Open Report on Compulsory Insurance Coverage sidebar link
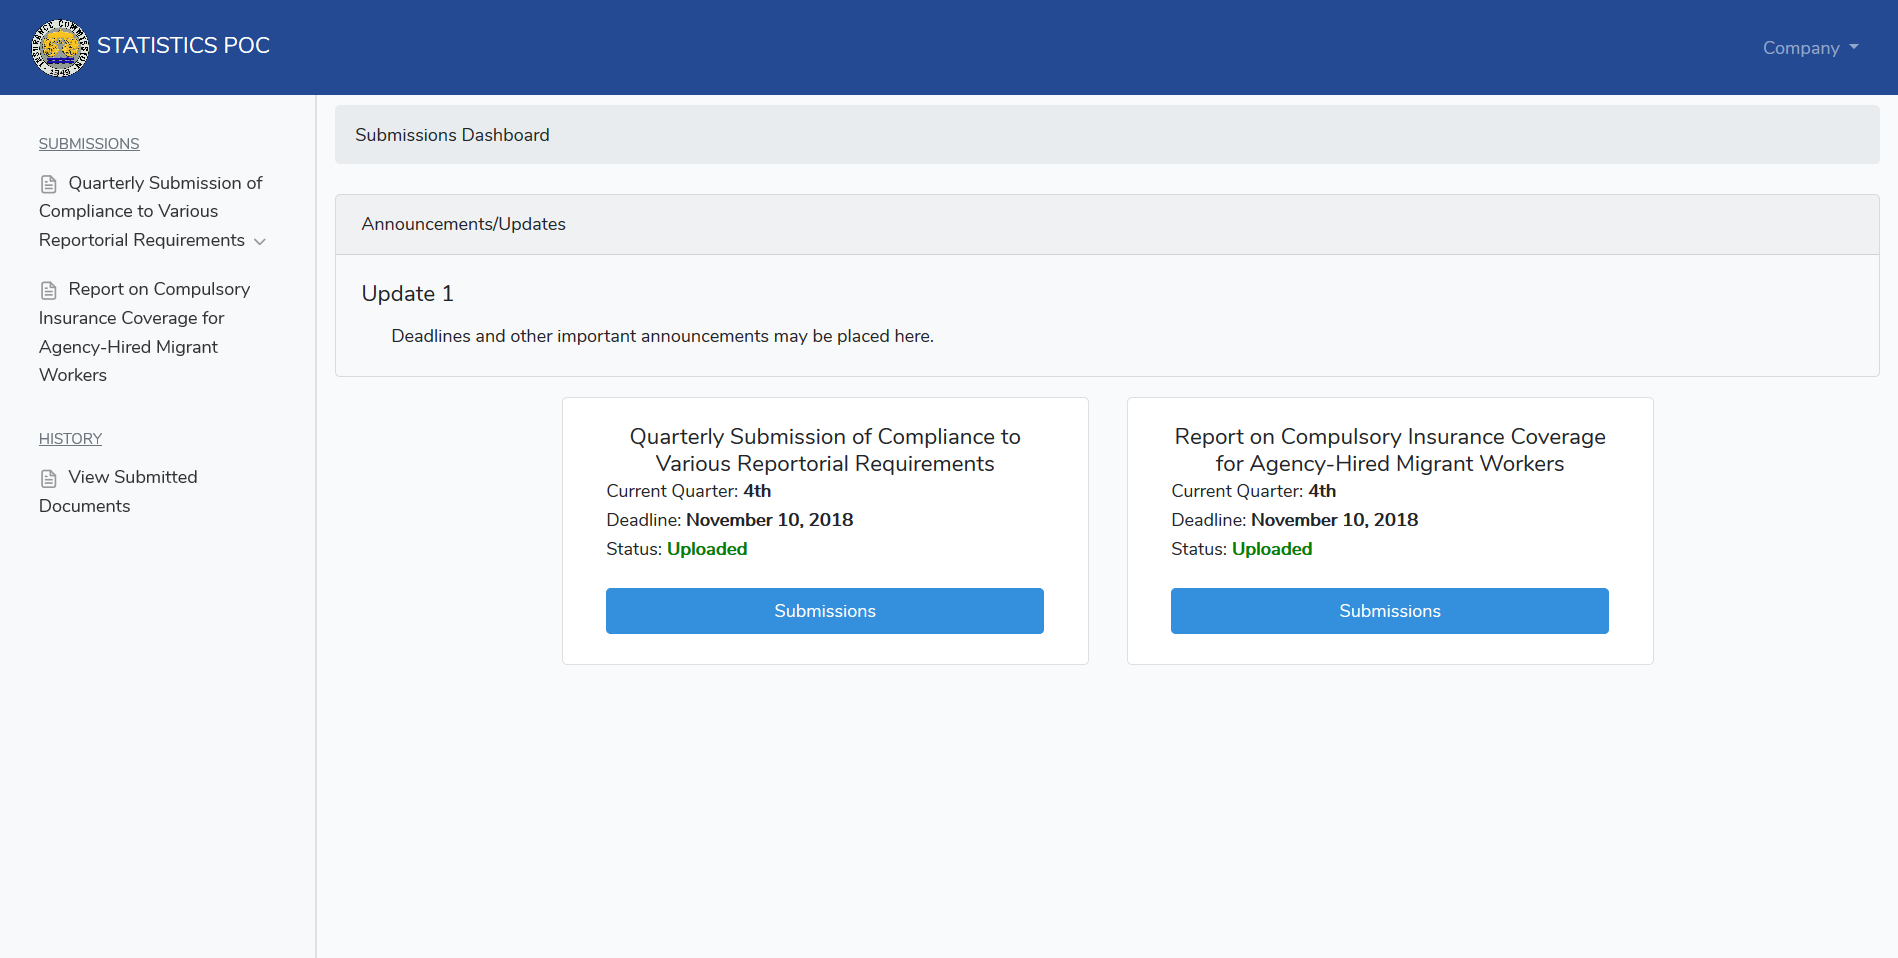This screenshot has height=958, width=1898. coord(145,332)
